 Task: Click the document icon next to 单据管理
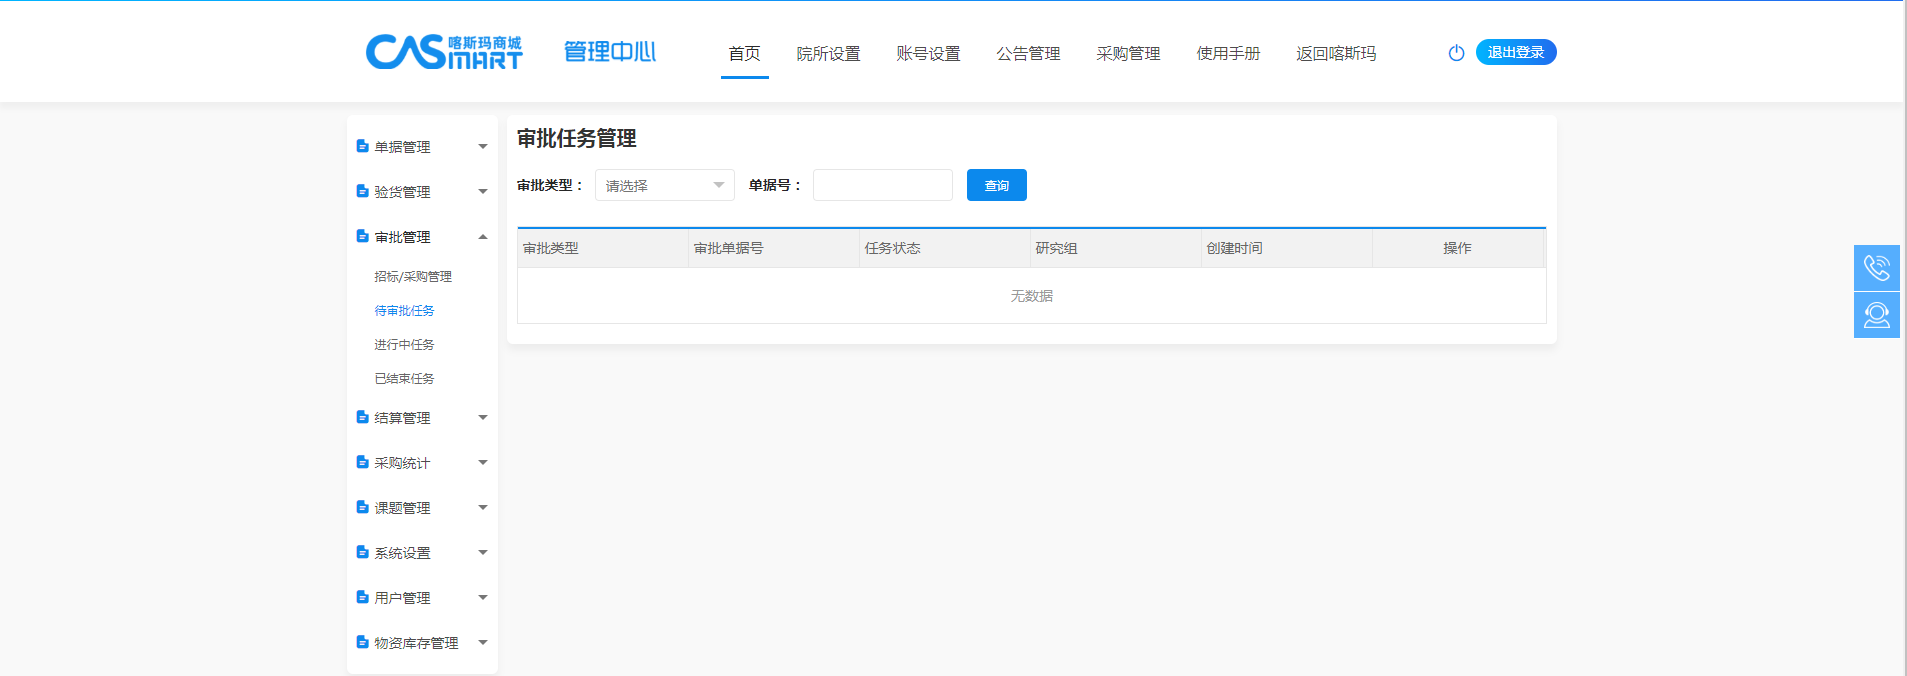[x=363, y=146]
